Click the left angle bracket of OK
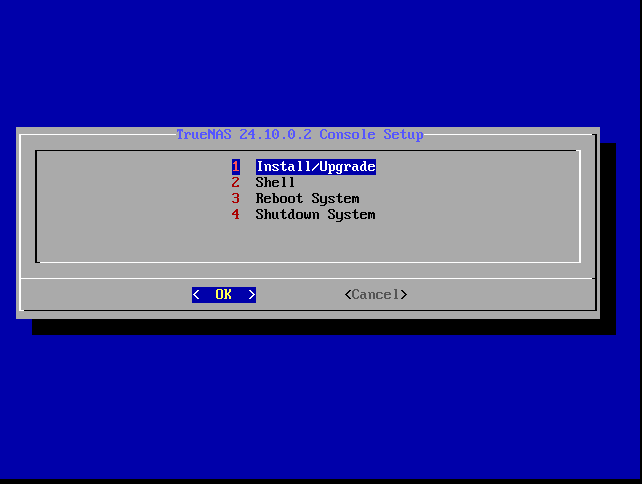The width and height of the screenshot is (642, 484). [196, 295]
